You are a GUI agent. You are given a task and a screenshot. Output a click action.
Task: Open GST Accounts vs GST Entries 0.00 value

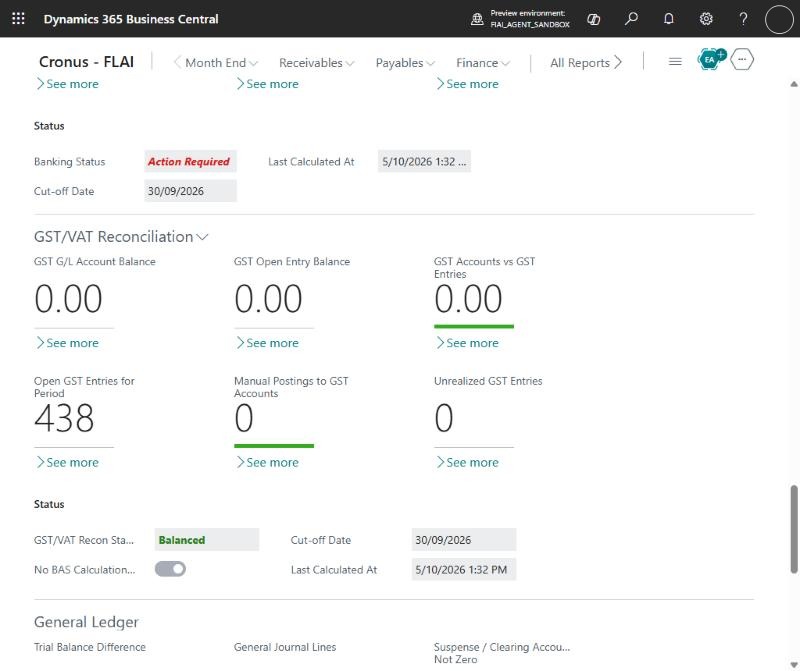click(x=468, y=299)
